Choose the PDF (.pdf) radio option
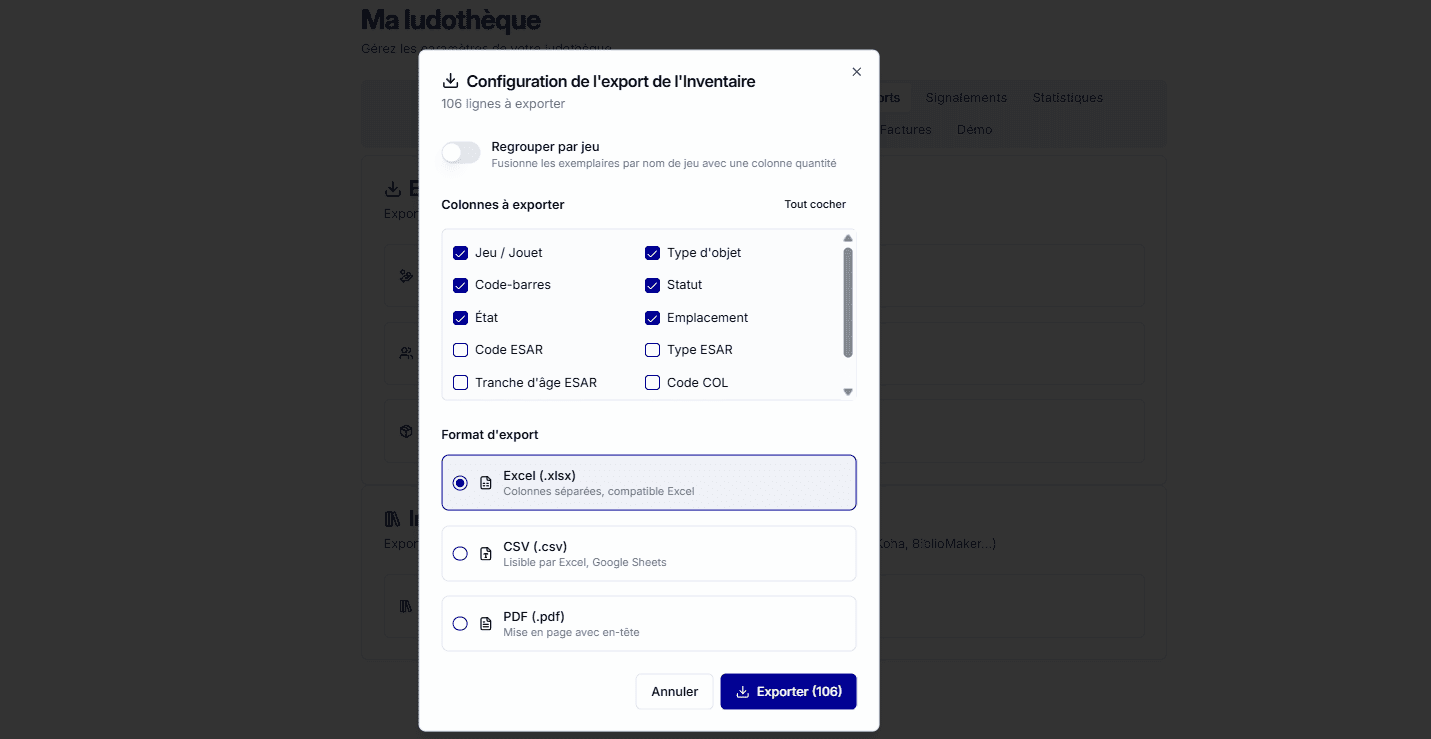Viewport: 1431px width, 739px height. [x=460, y=623]
